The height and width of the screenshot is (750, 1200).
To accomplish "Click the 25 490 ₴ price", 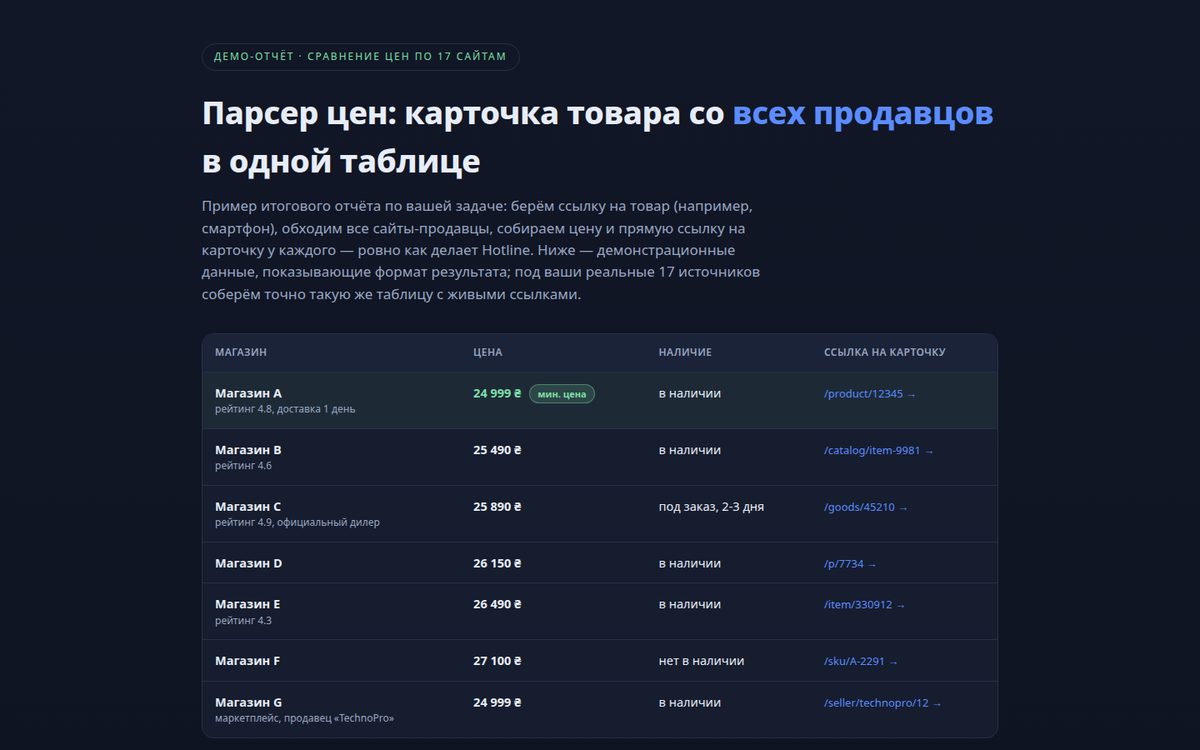I will point(497,450).
